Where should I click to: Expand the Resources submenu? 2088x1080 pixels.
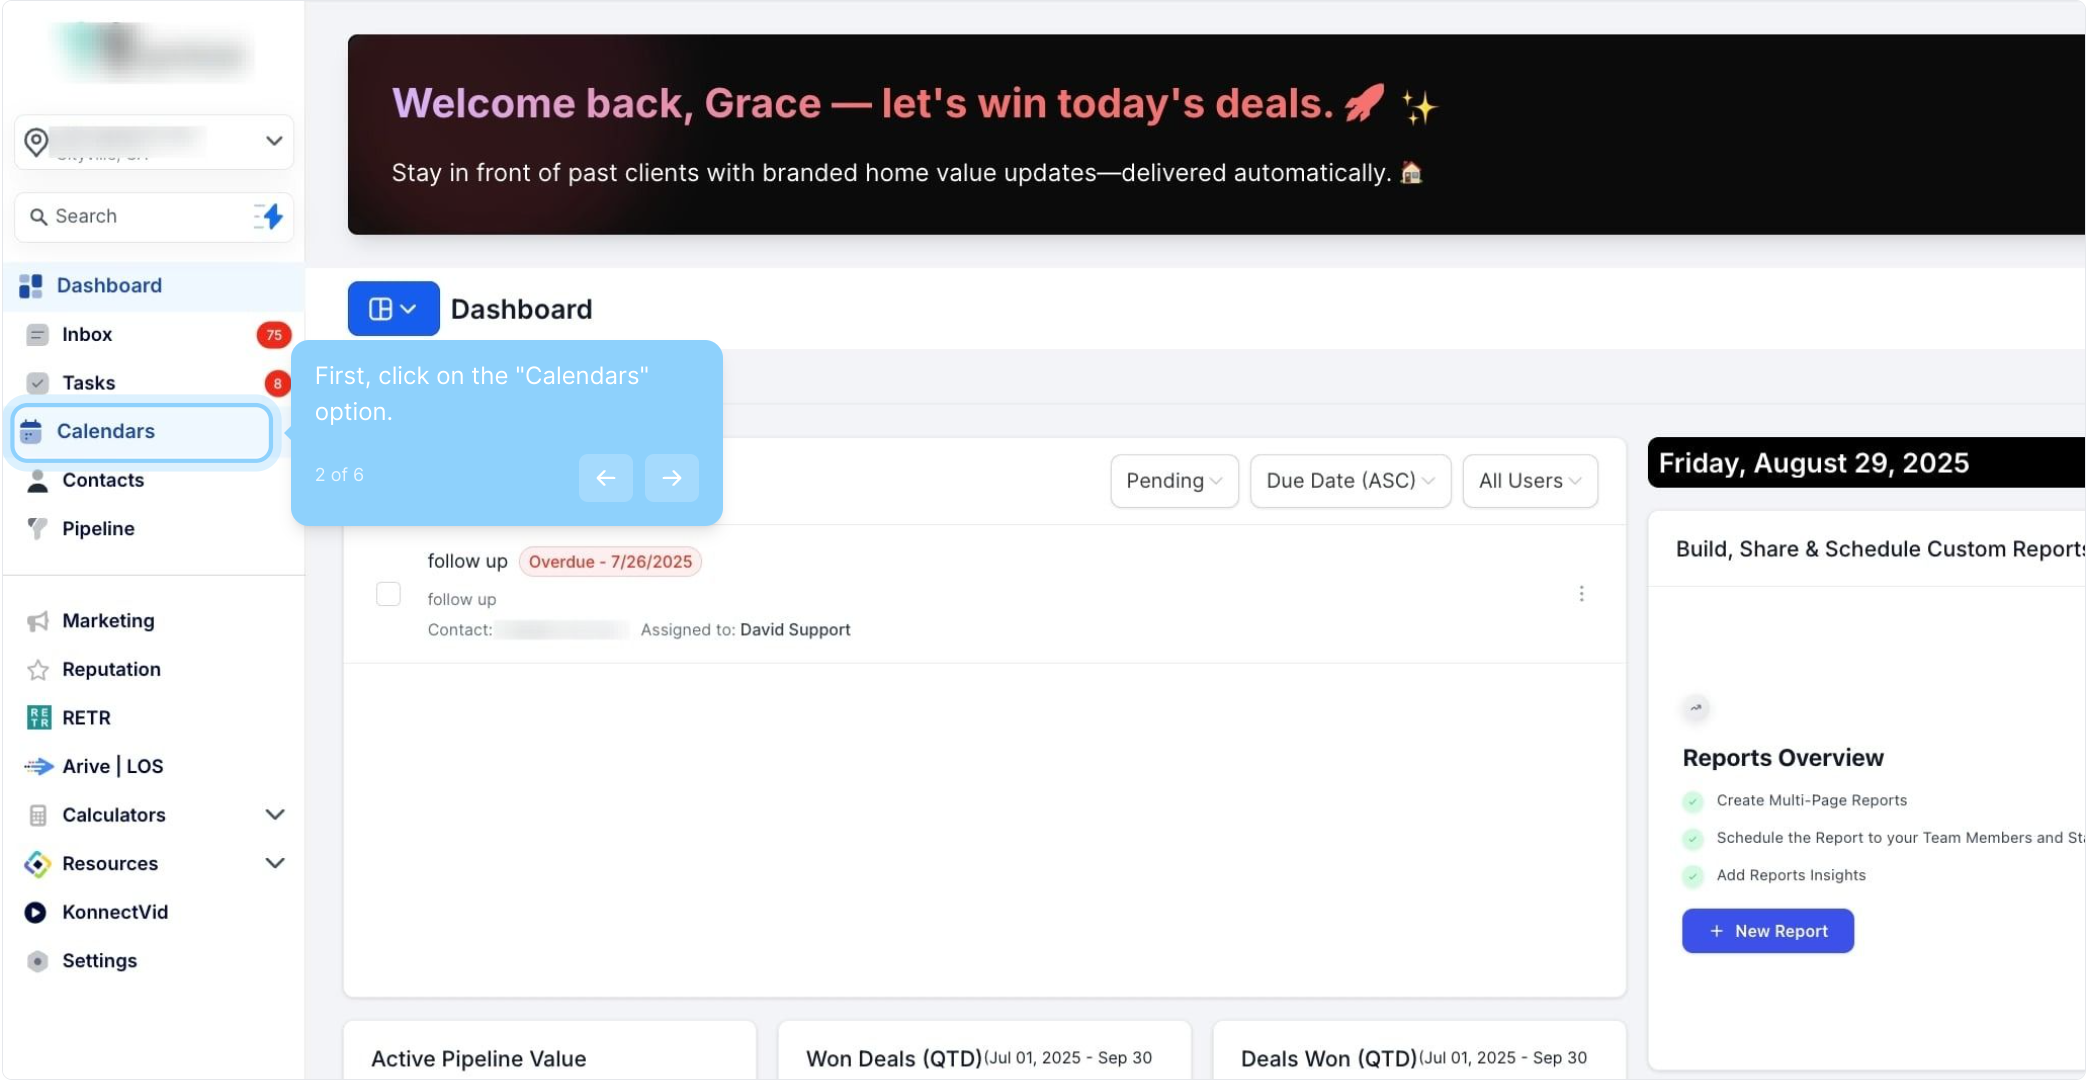coord(274,863)
